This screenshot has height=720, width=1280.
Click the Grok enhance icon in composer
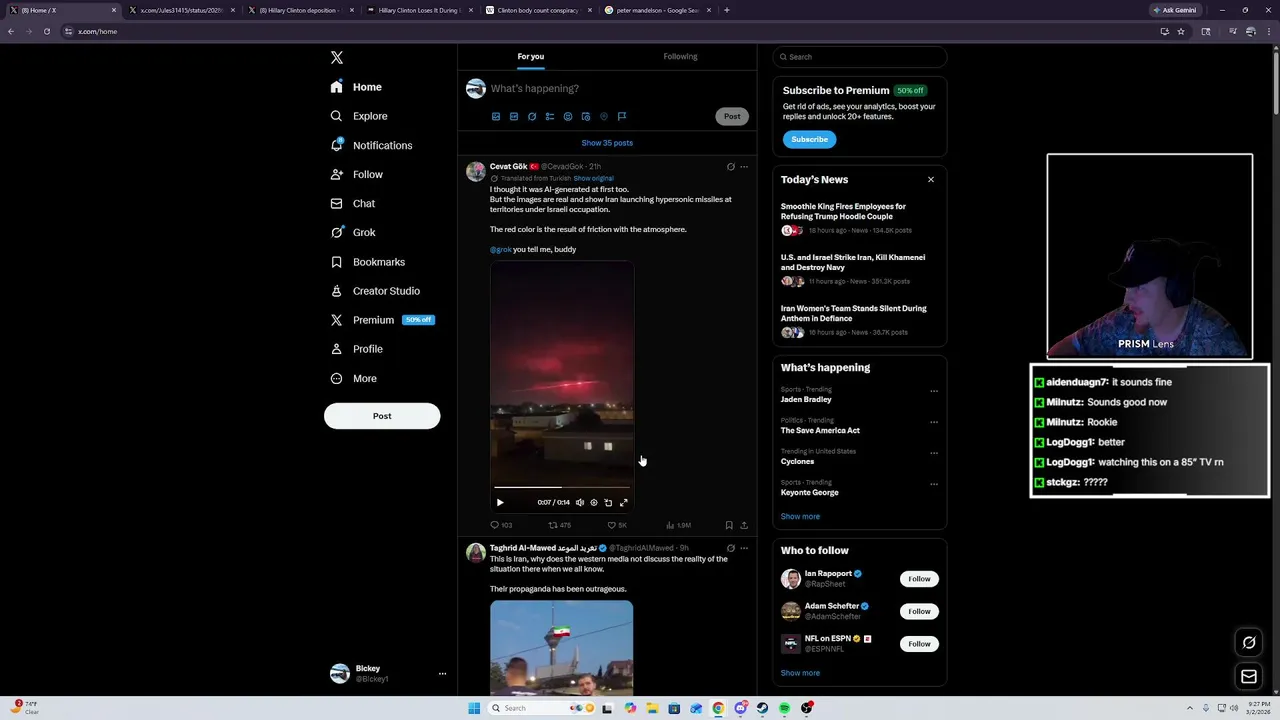coord(532,116)
